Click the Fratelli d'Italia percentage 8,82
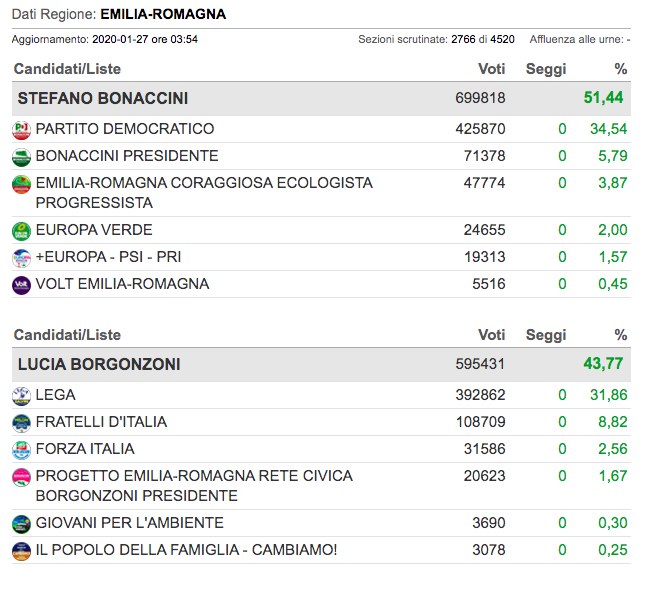The height and width of the screenshot is (589, 646). [x=613, y=422]
